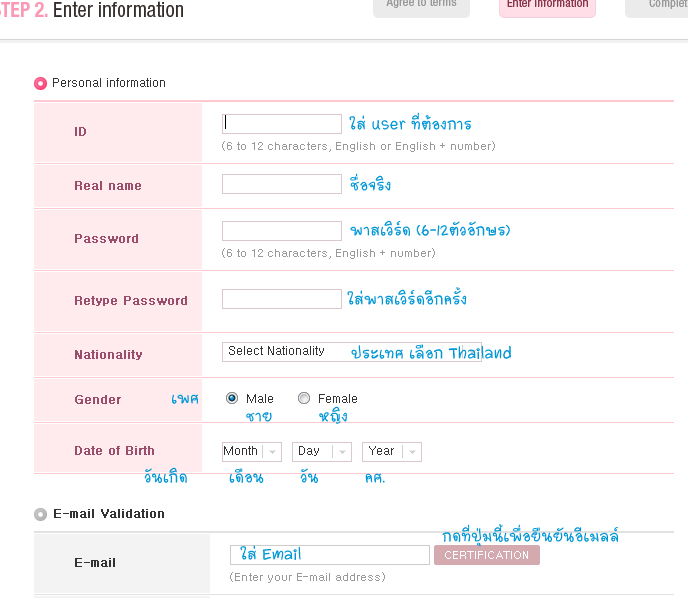Click the Password input field

(281, 231)
